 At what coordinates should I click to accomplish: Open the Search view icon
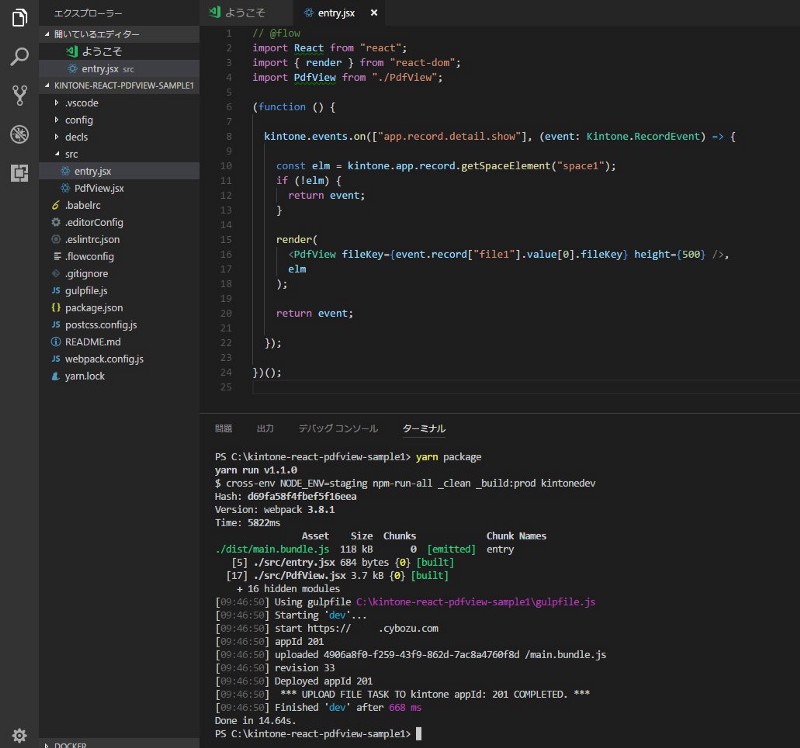19,56
